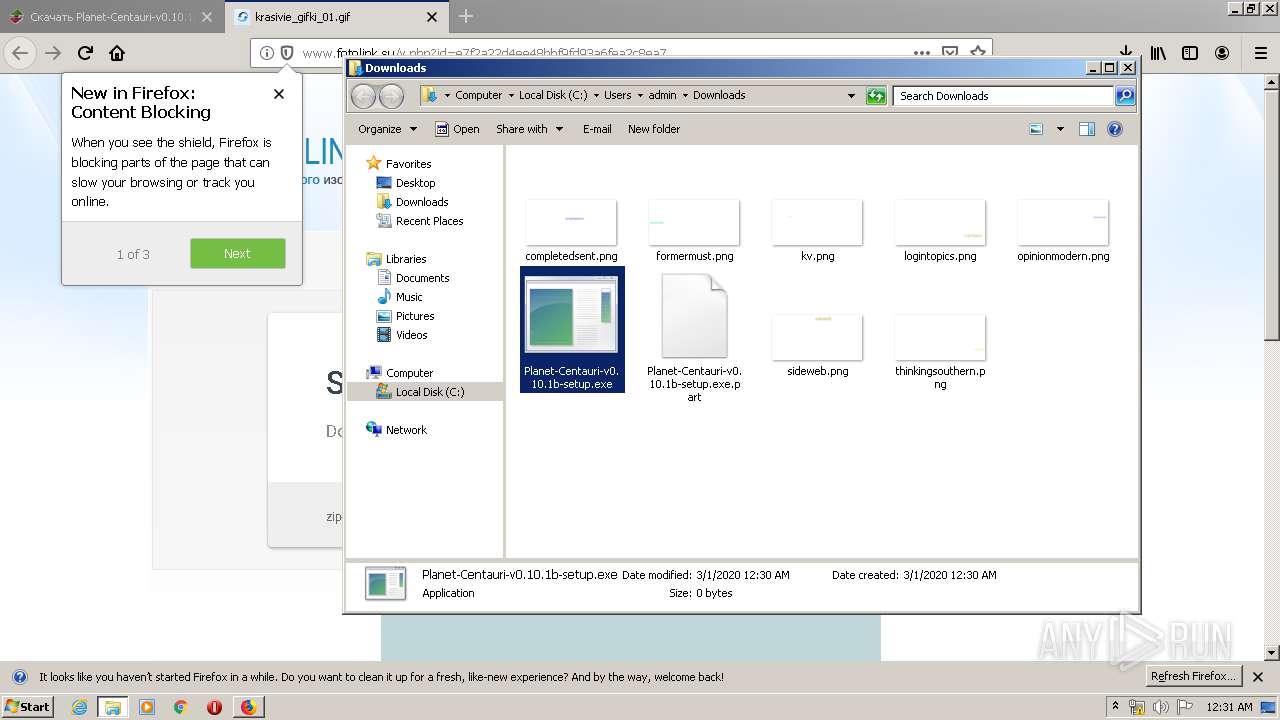Close Content Blocking tip popup
The image size is (1280, 720).
(x=279, y=94)
